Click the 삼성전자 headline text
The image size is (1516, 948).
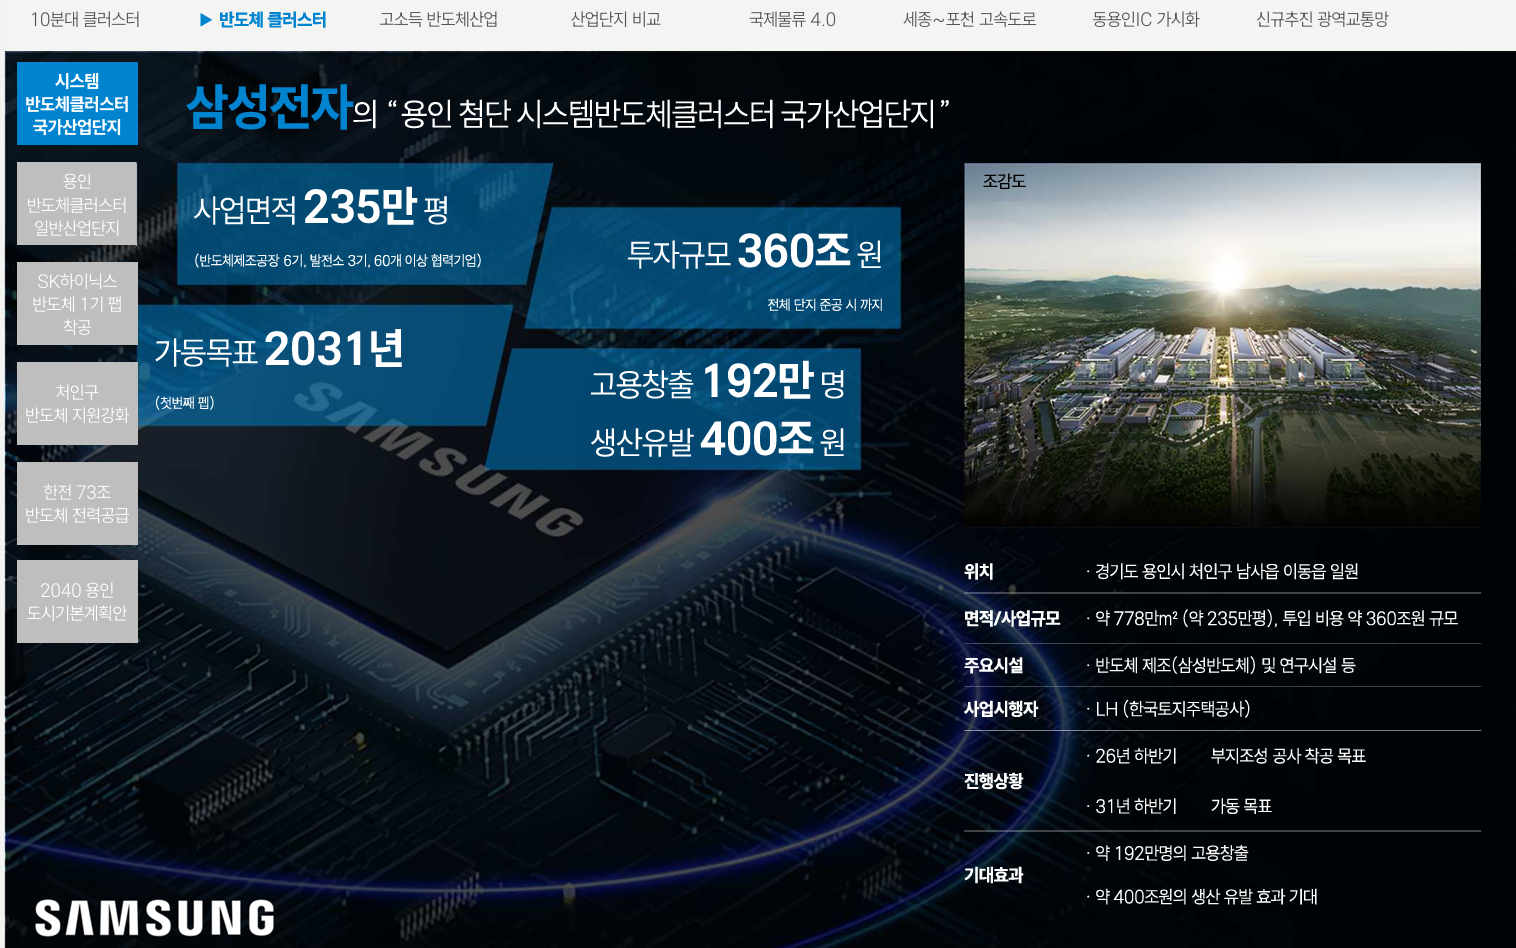point(270,106)
